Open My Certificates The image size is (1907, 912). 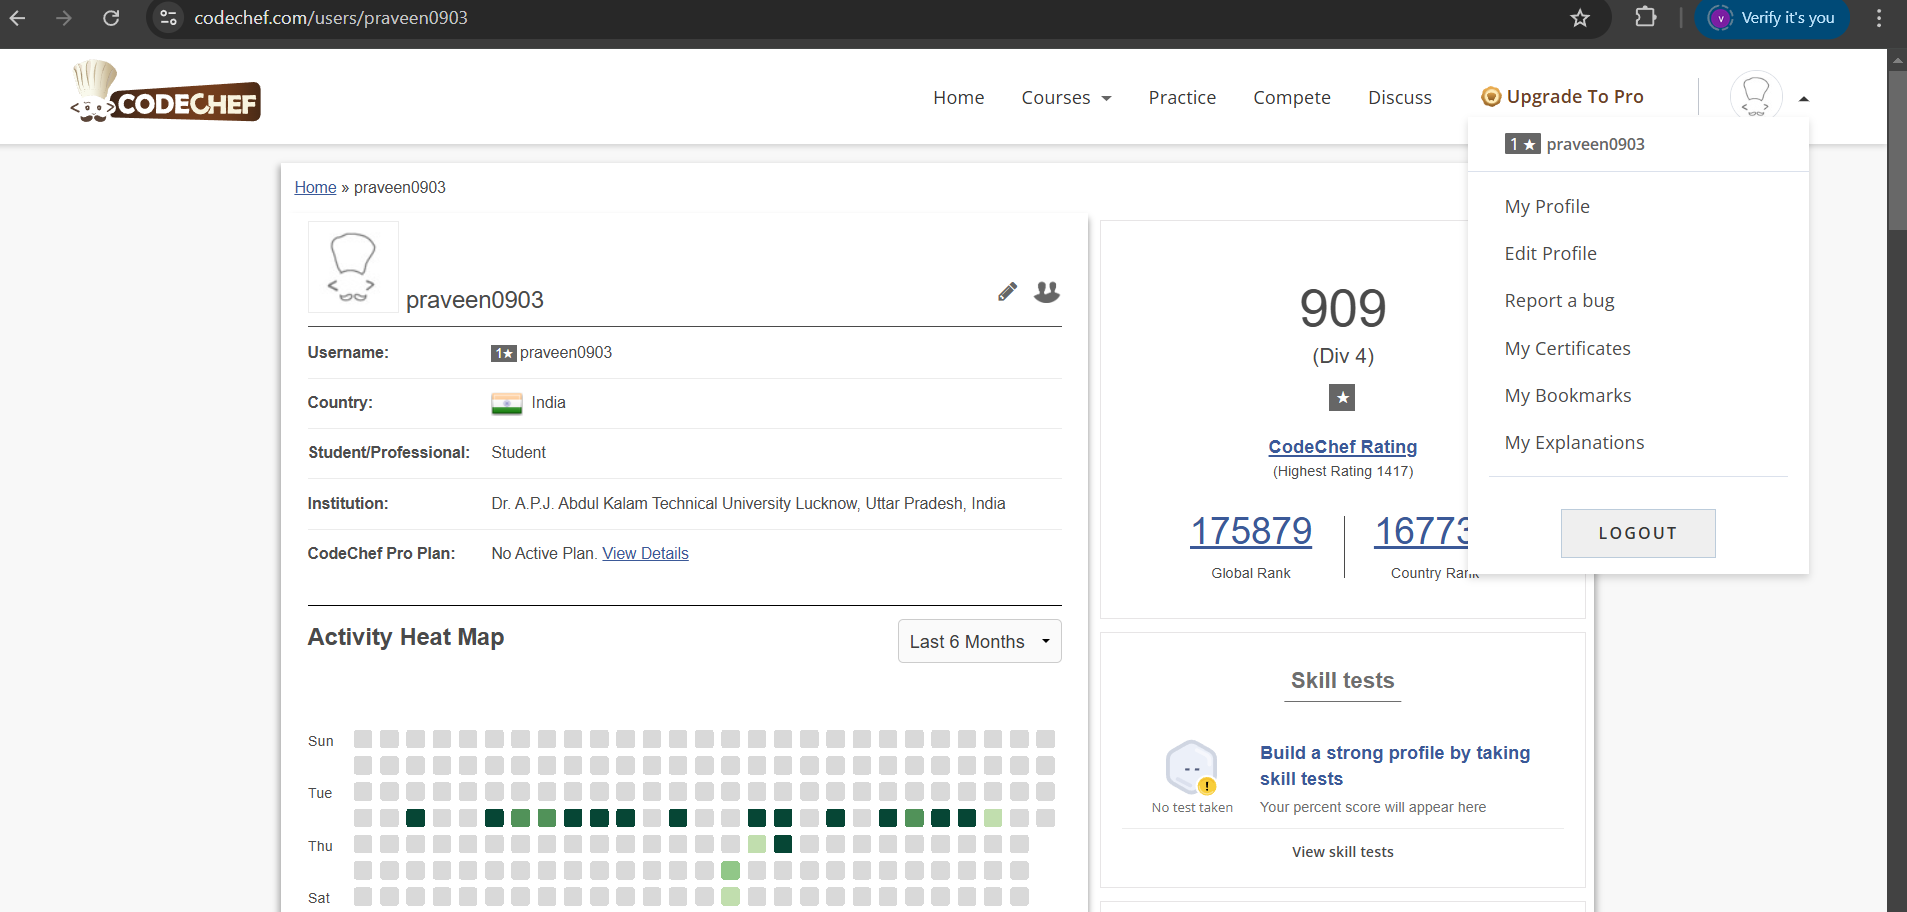coord(1568,348)
